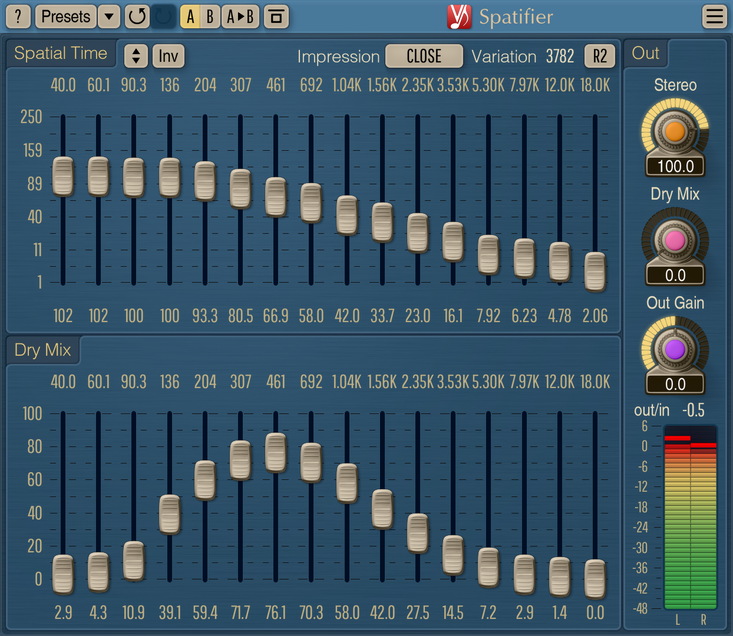
Task: Click Spatial Time 90.3 Hz fader
Action: tap(134, 177)
